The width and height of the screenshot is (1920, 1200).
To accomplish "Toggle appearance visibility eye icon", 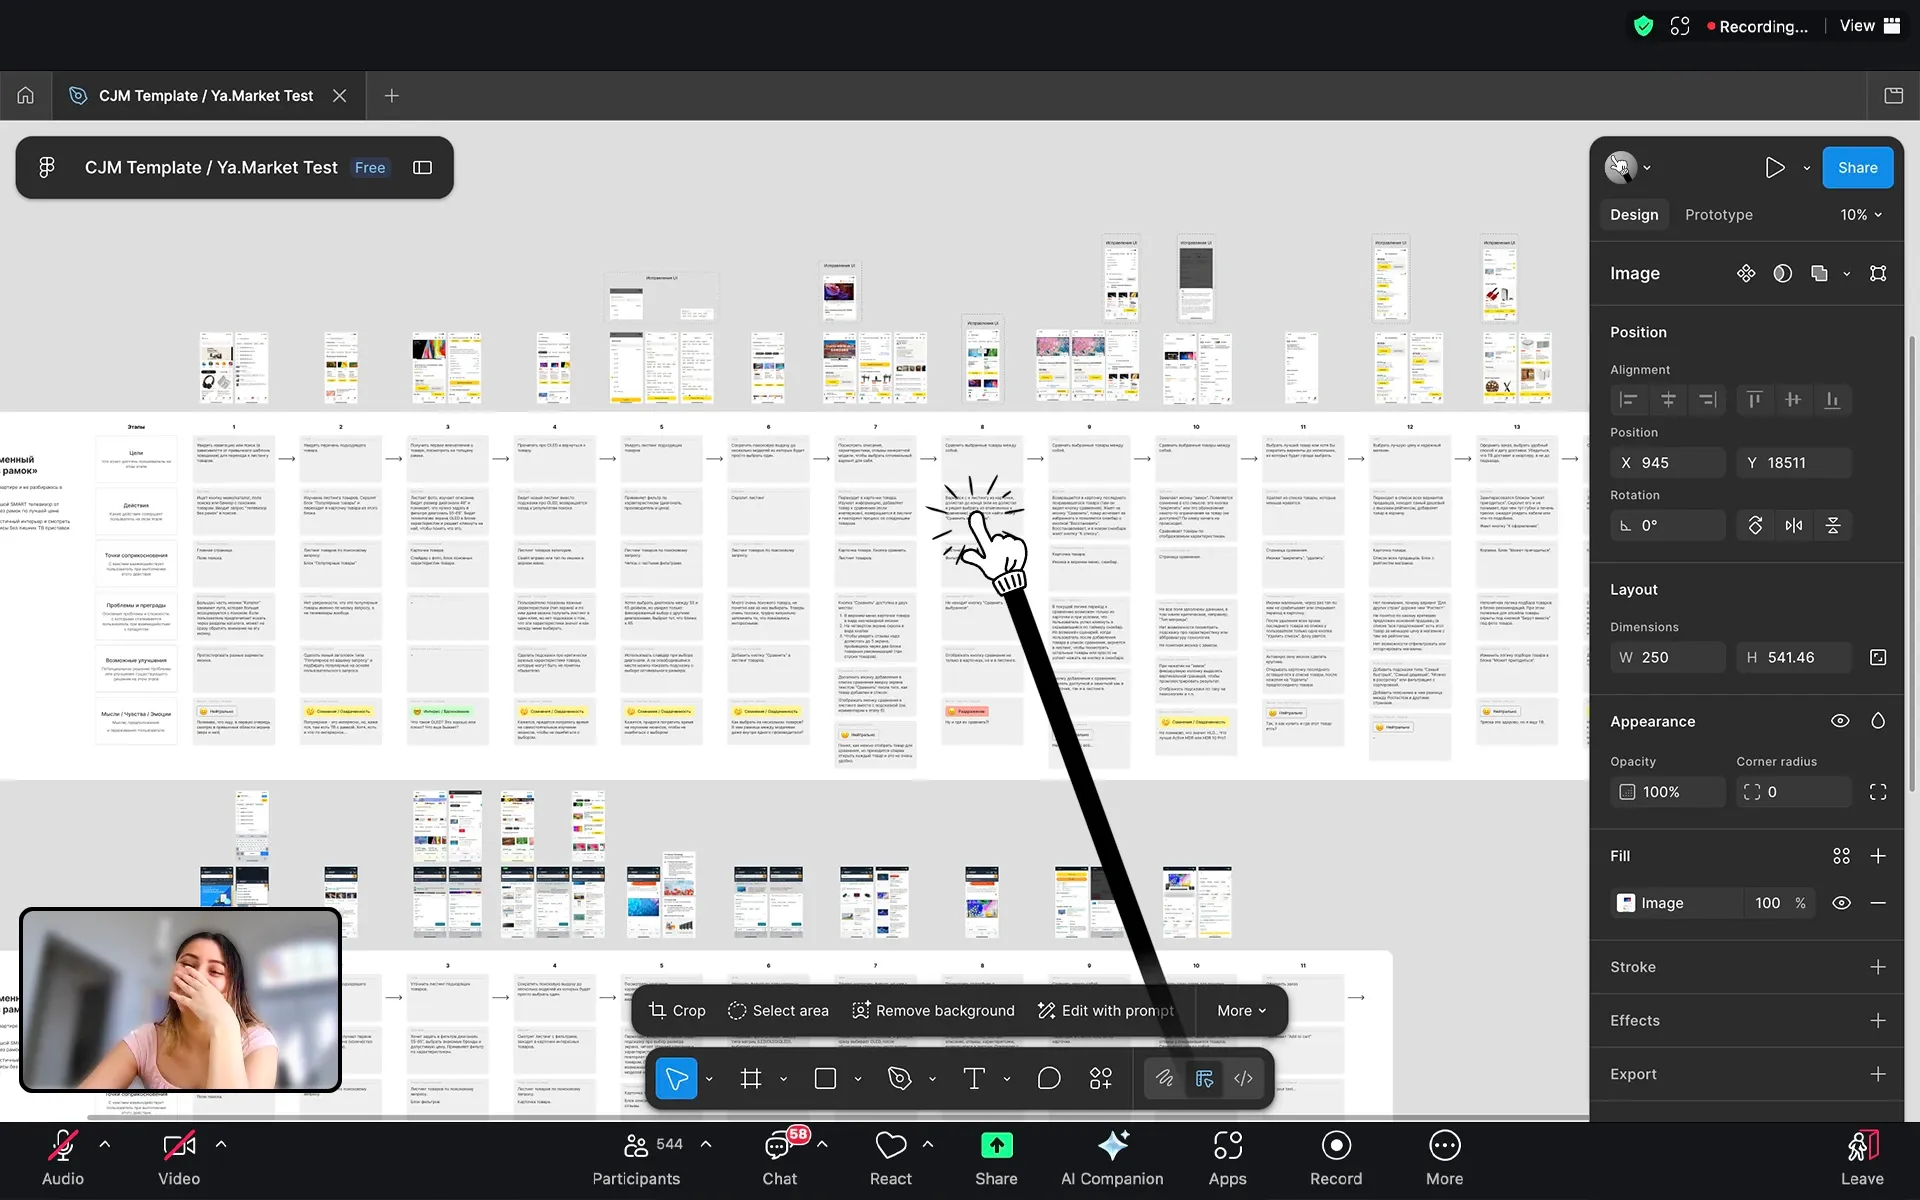I will pos(1840,721).
